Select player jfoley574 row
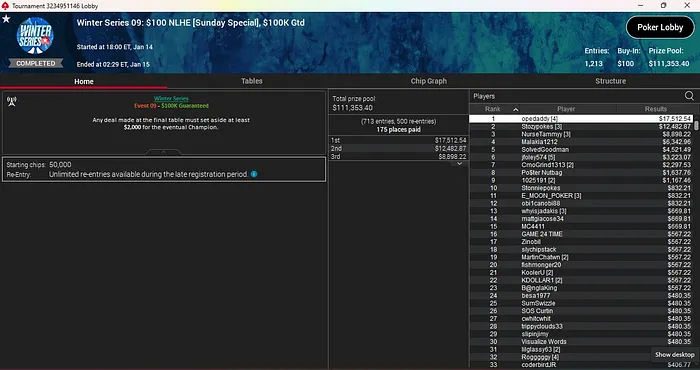The image size is (700, 370). [x=581, y=157]
